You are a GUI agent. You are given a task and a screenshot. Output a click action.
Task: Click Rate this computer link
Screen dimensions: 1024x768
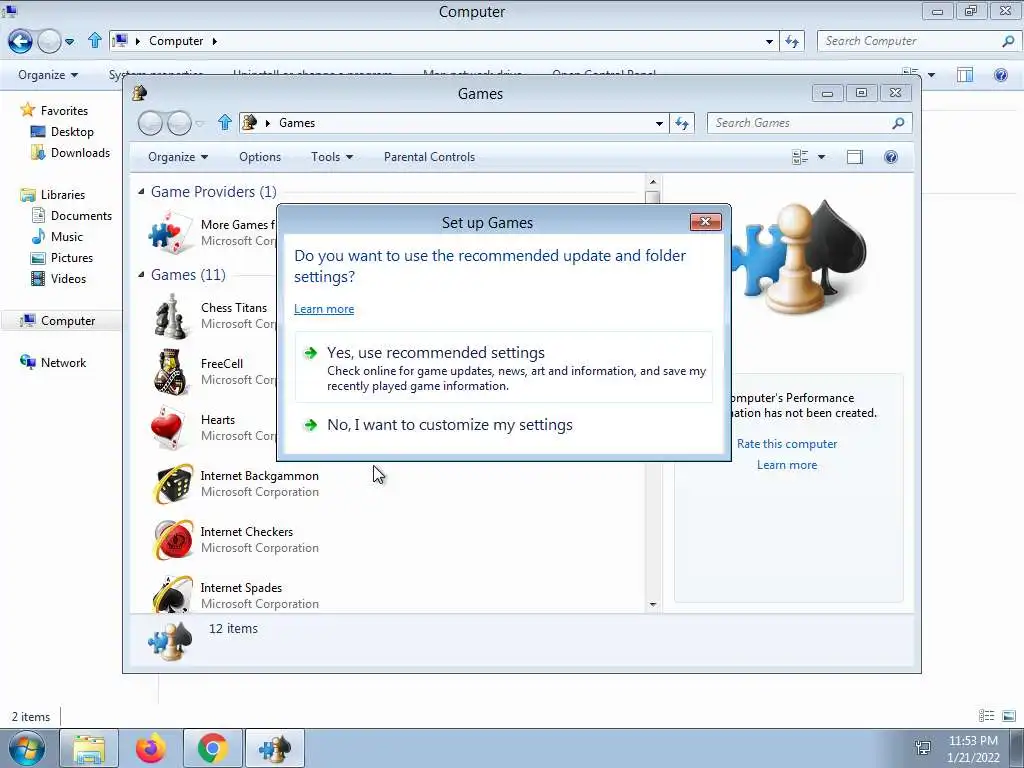pyautogui.click(x=787, y=443)
